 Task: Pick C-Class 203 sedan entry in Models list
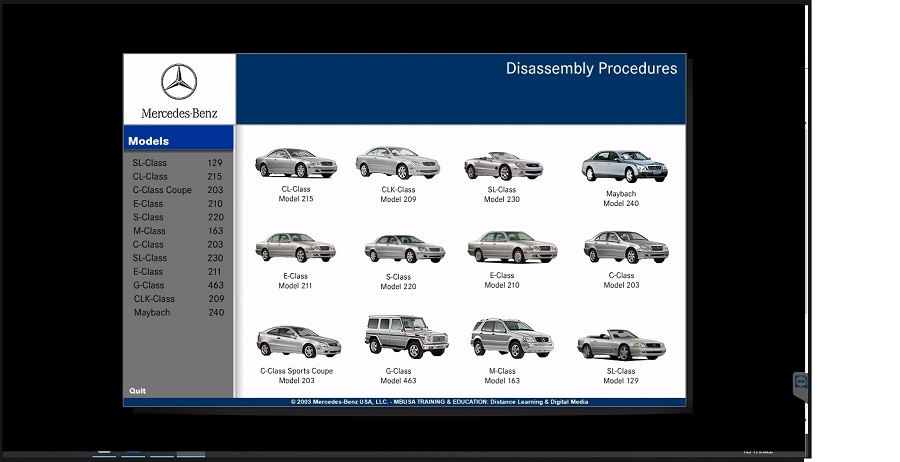click(177, 244)
